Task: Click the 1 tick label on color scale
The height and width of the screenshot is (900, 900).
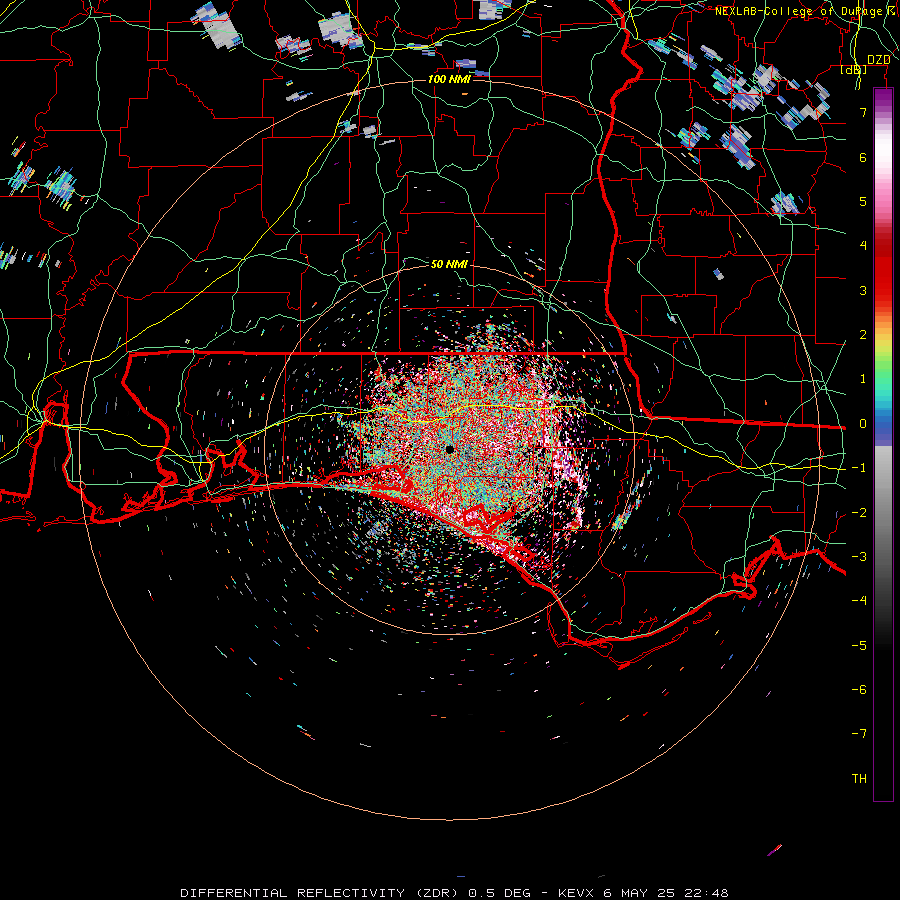Action: [x=863, y=379]
